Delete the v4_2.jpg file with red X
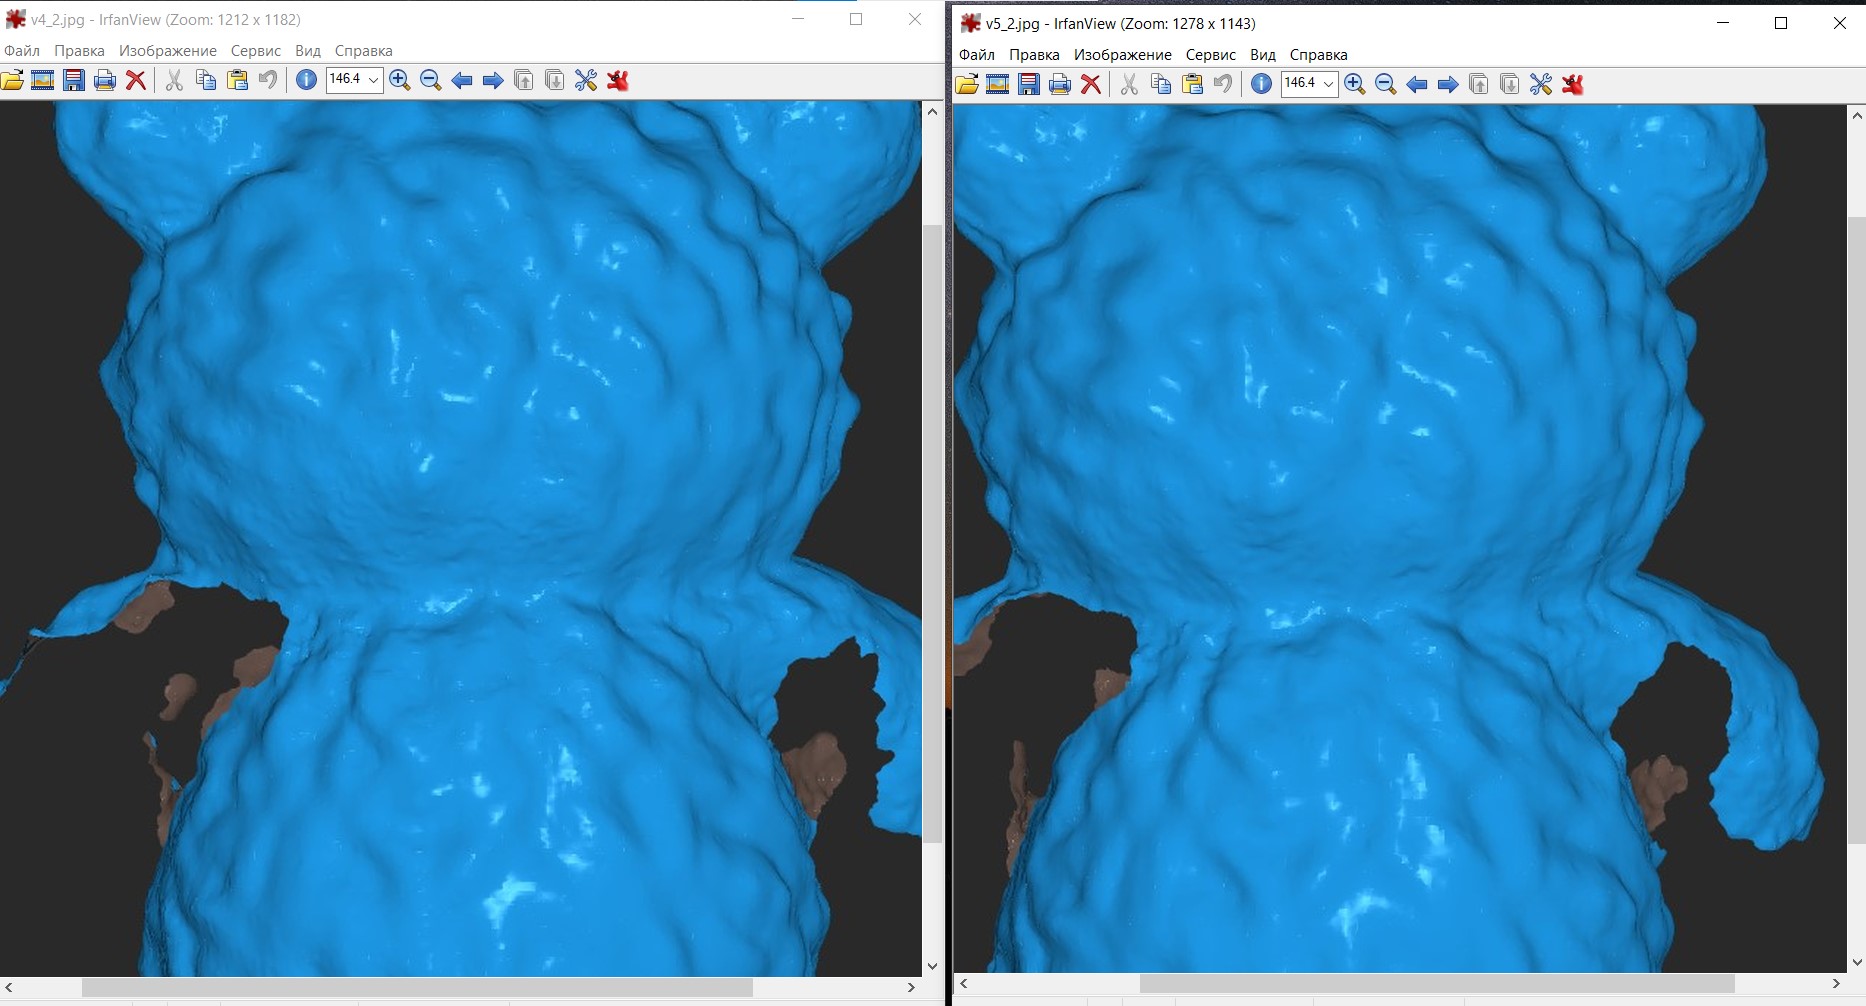Image resolution: width=1866 pixels, height=1006 pixels. (136, 80)
